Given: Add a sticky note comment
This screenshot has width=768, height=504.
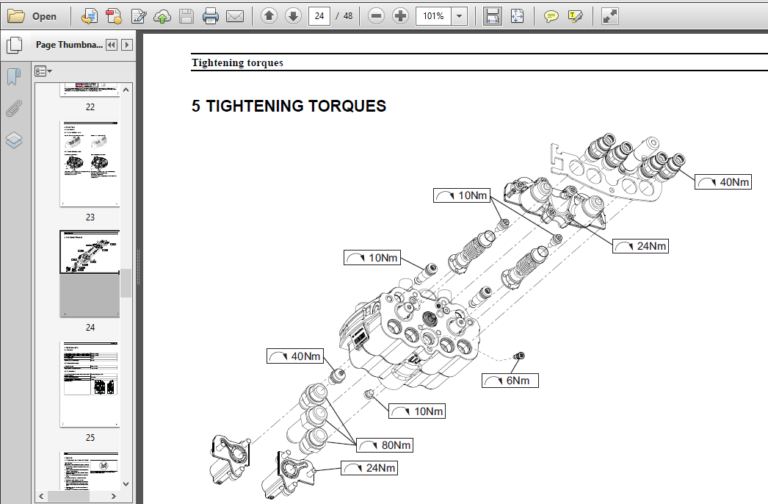Looking at the screenshot, I should coord(551,16).
